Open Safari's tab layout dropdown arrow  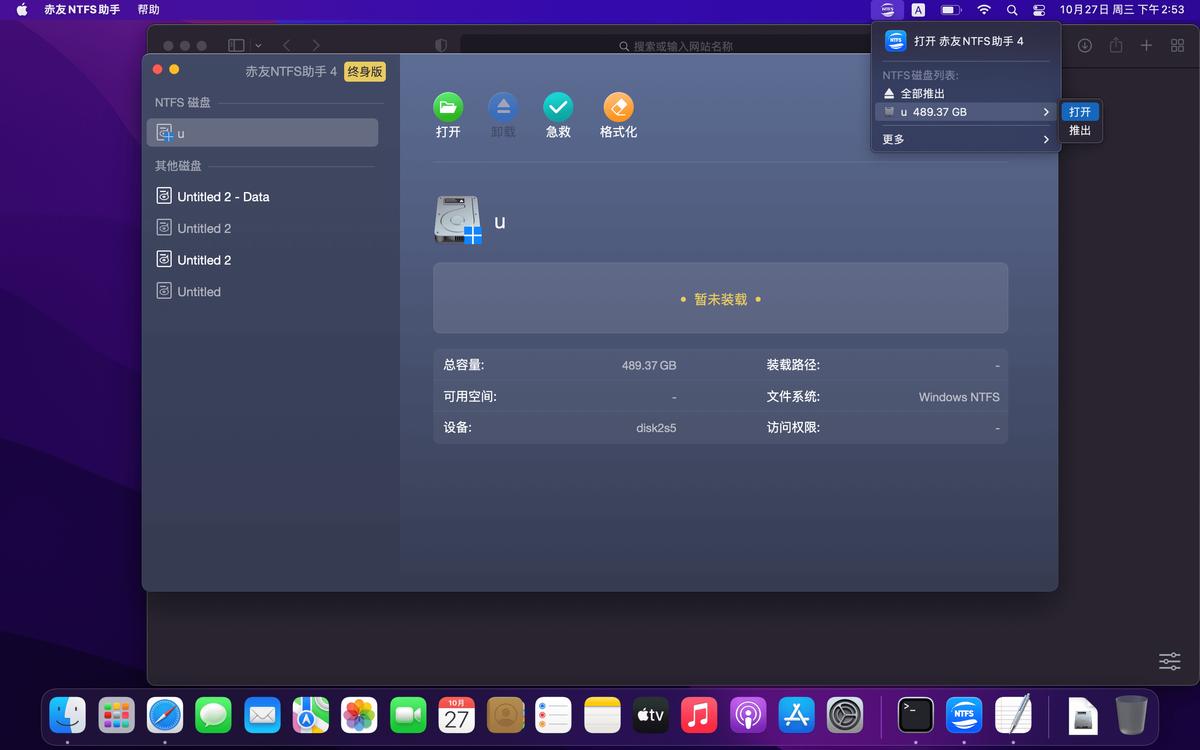258,45
